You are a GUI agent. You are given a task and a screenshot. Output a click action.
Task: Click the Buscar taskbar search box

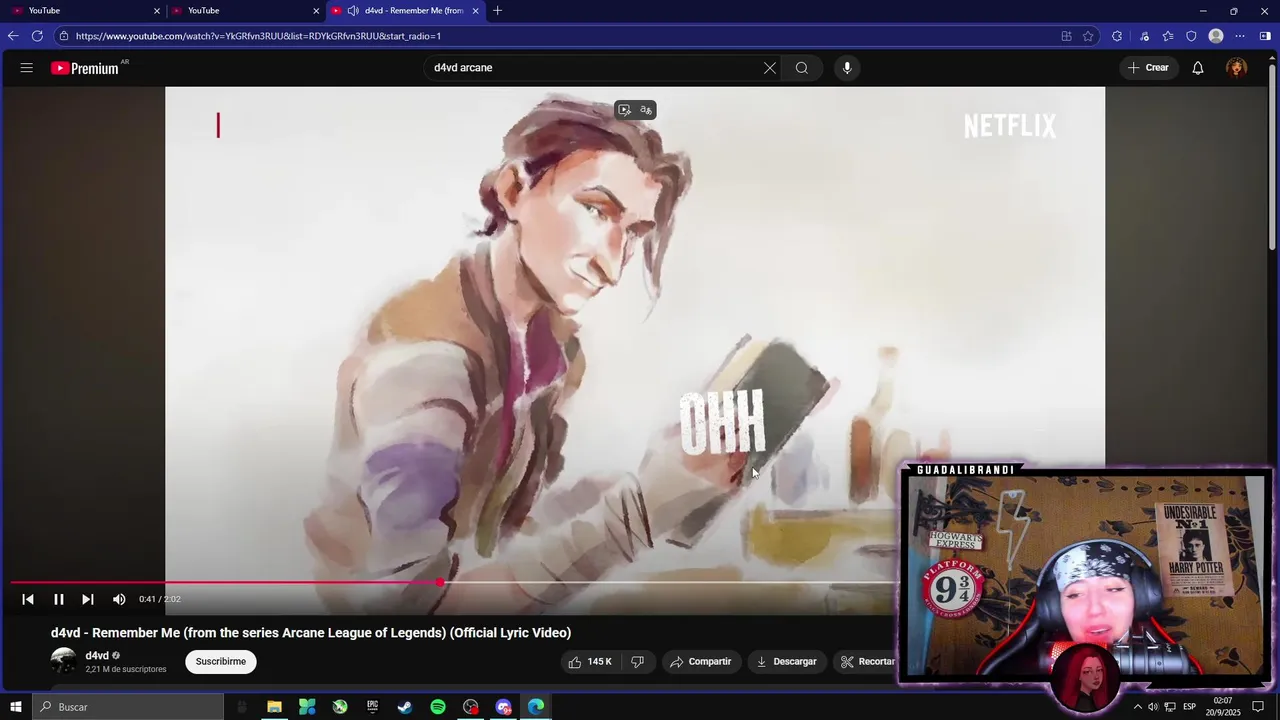(x=128, y=707)
